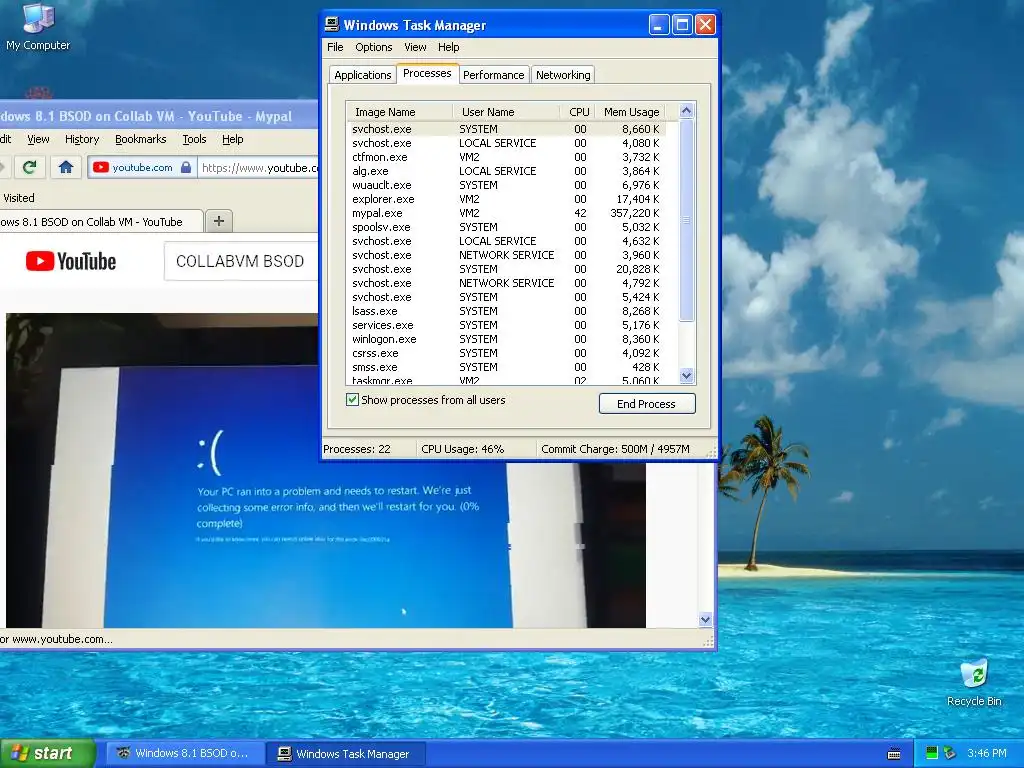Open Task Manager File menu

(x=335, y=47)
